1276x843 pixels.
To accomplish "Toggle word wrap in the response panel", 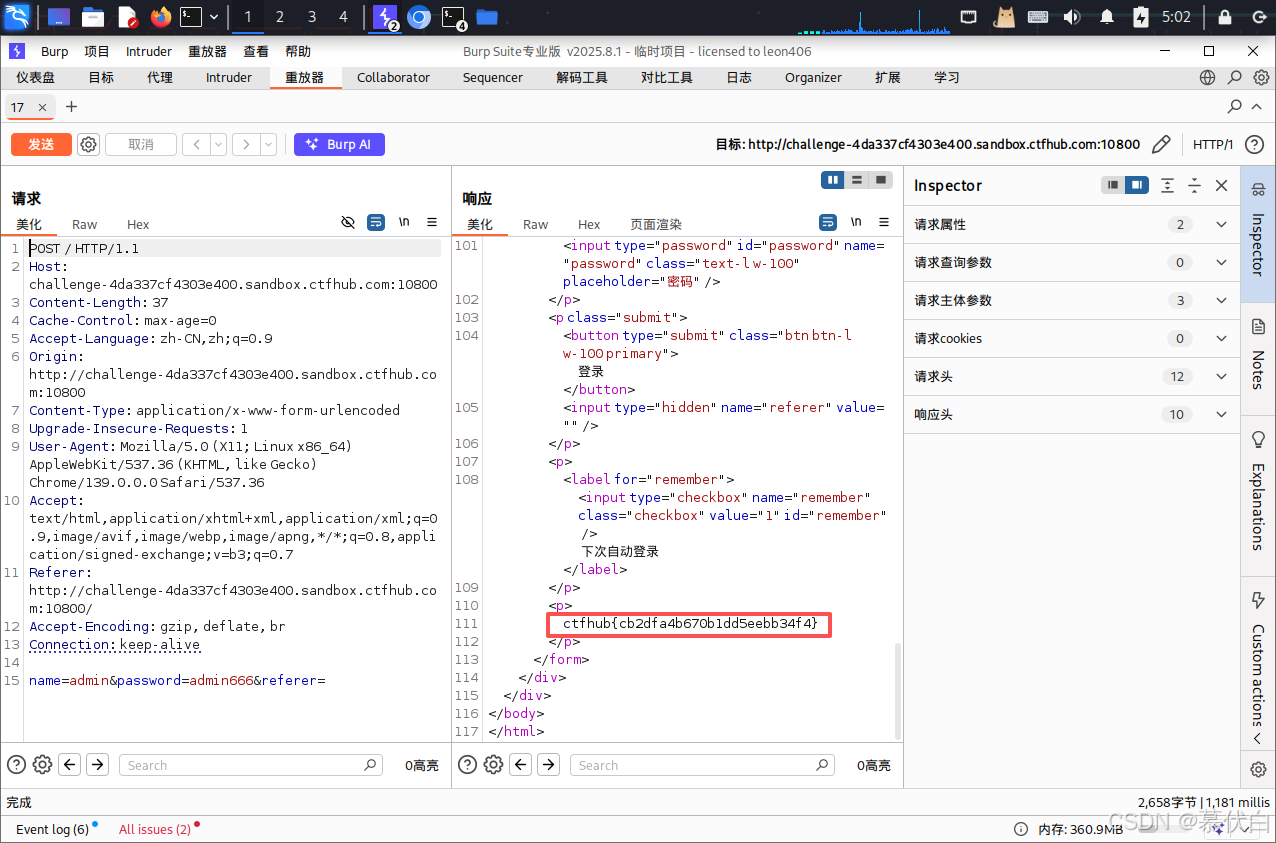I will (828, 222).
